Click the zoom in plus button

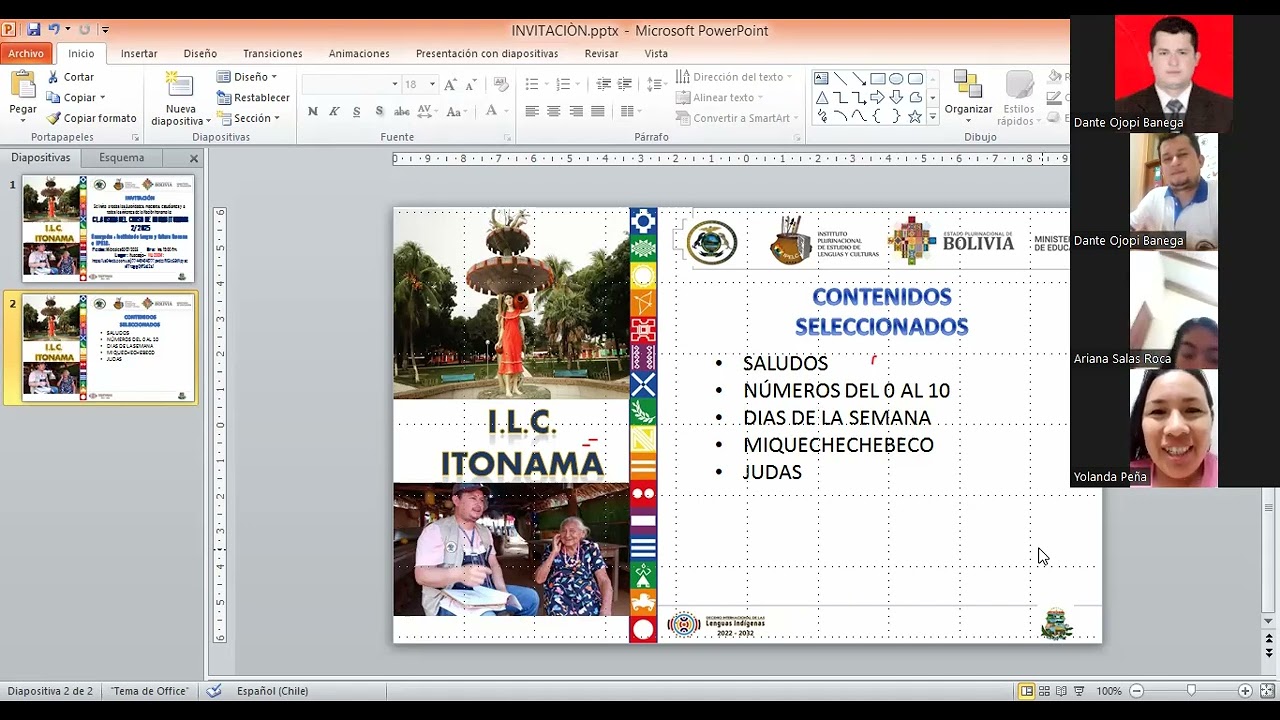click(1245, 691)
